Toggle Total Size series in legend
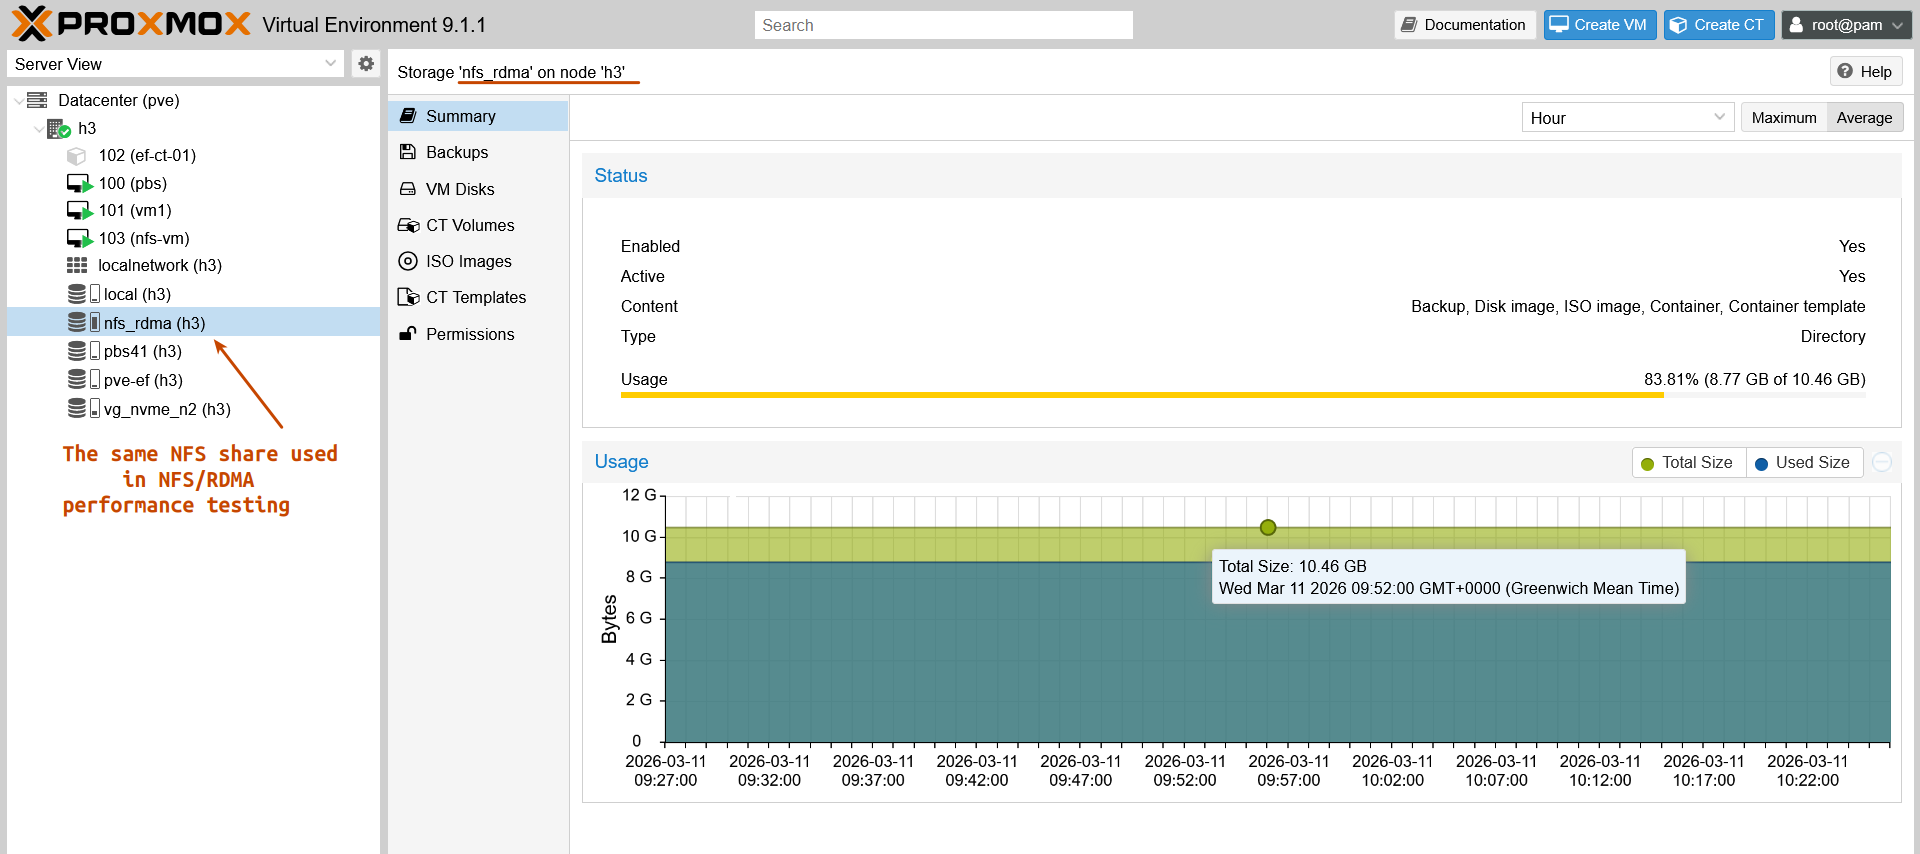This screenshot has height=854, width=1920. coord(1688,462)
